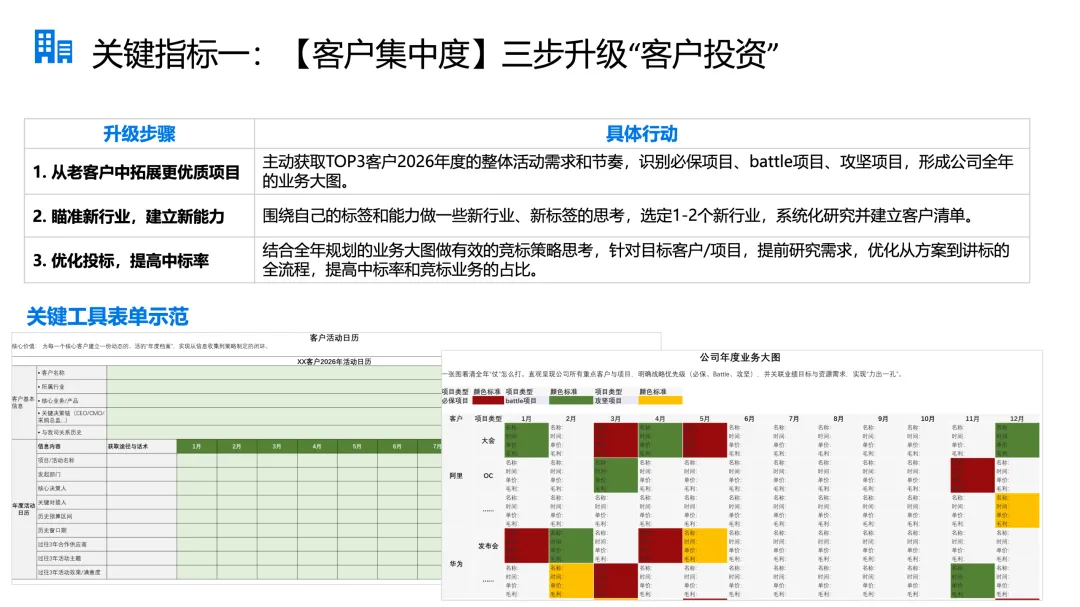Image resolution: width=1080 pixels, height=607 pixels.
Task: Click the '客户基本信息' section label
Action: (23, 402)
